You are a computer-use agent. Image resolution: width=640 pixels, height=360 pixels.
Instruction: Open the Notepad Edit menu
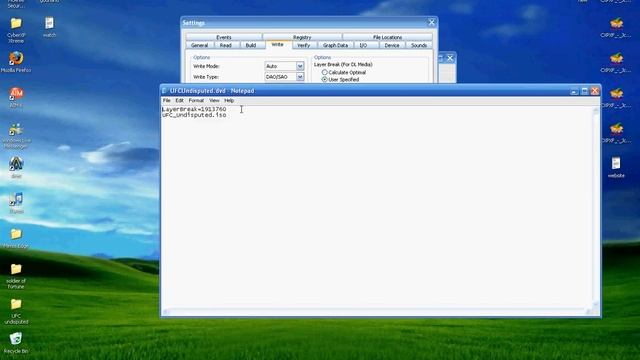click(179, 100)
